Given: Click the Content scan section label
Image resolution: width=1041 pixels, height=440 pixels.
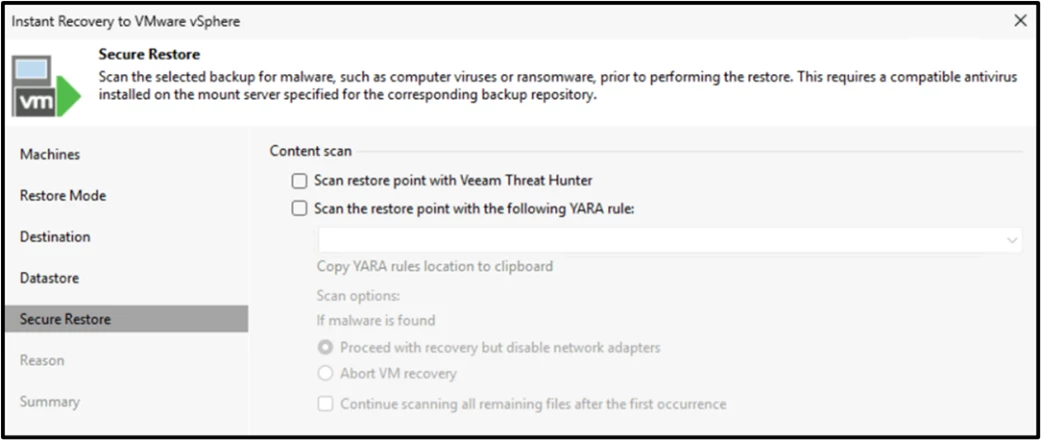Looking at the screenshot, I should (310, 151).
